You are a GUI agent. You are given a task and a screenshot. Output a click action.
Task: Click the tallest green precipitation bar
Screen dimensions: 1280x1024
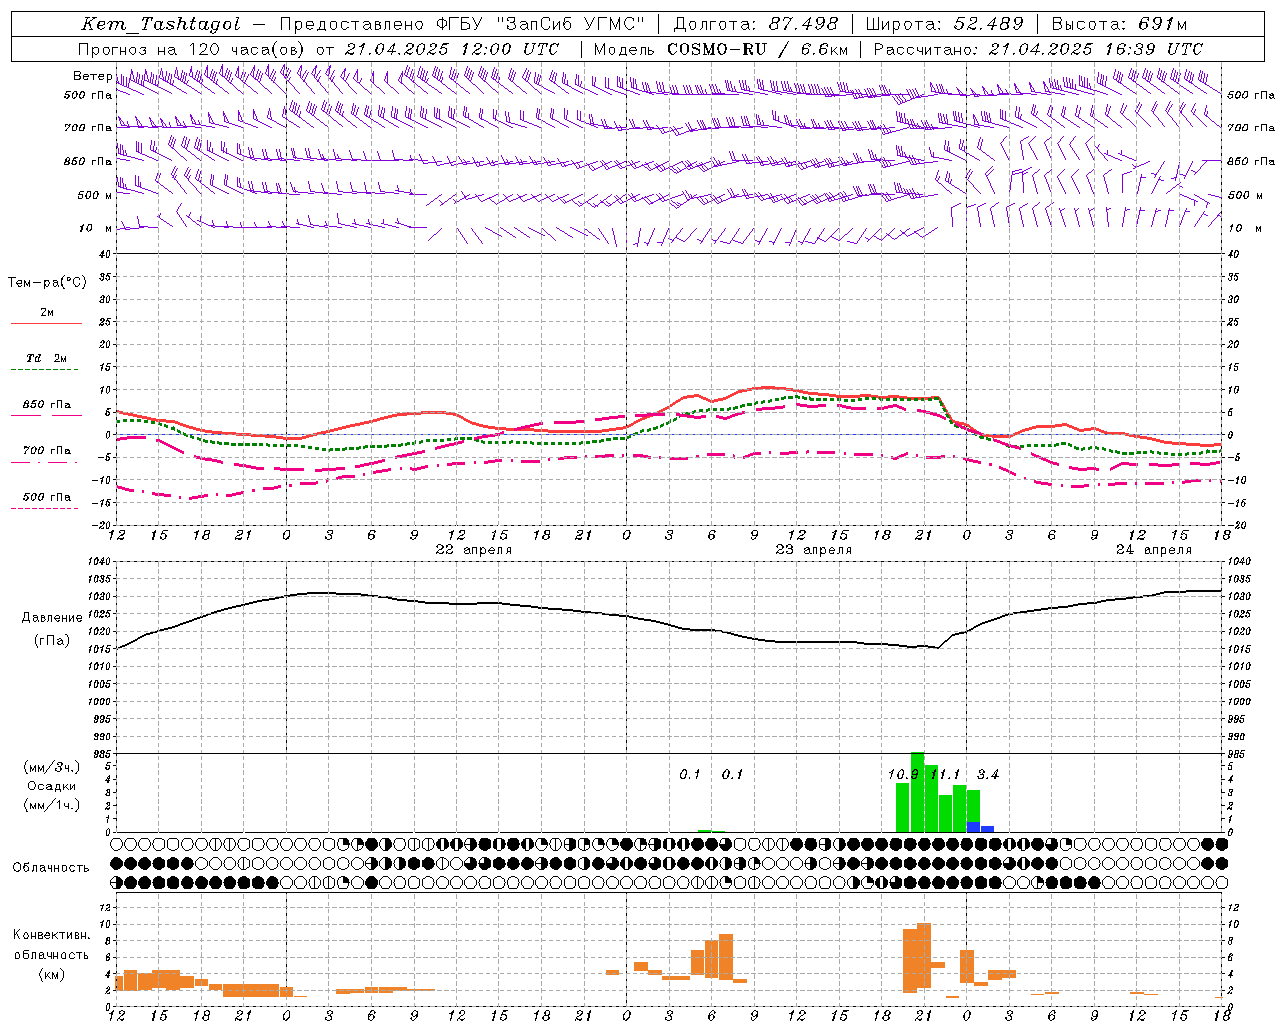pos(917,792)
